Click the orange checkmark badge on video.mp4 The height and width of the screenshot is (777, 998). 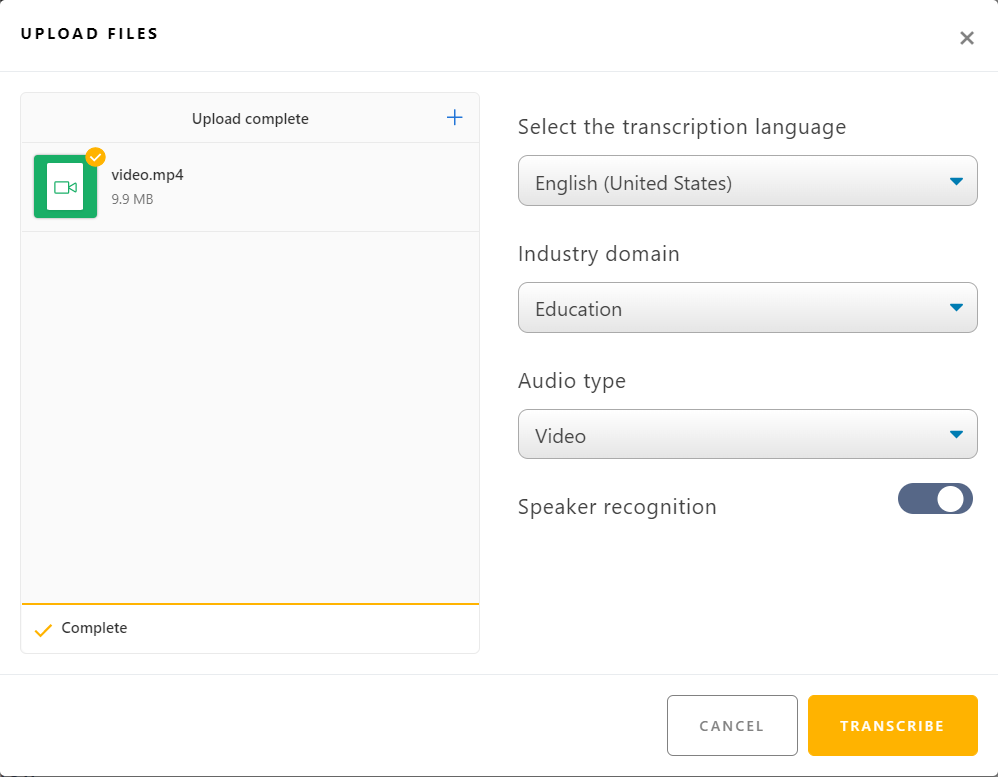pyautogui.click(x=95, y=157)
